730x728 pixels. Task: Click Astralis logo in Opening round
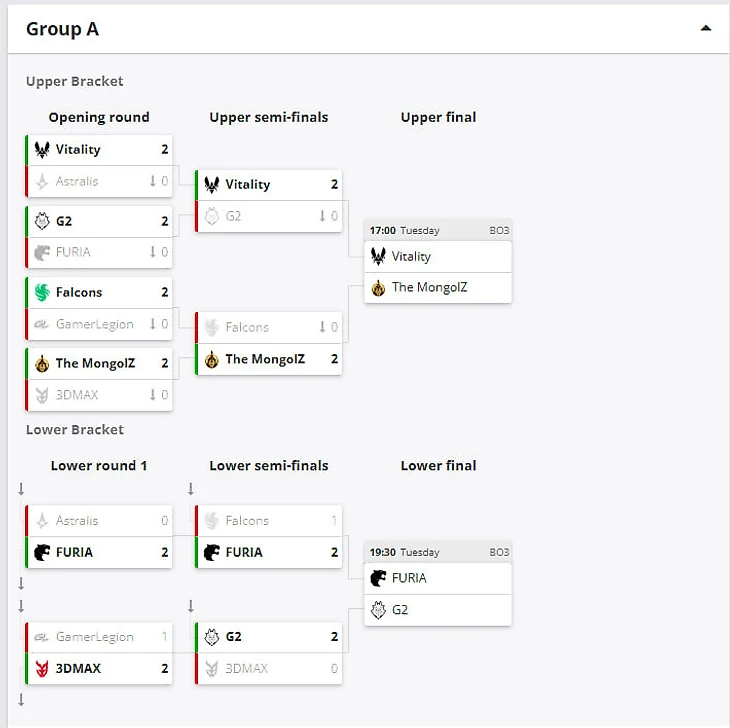[x=42, y=182]
